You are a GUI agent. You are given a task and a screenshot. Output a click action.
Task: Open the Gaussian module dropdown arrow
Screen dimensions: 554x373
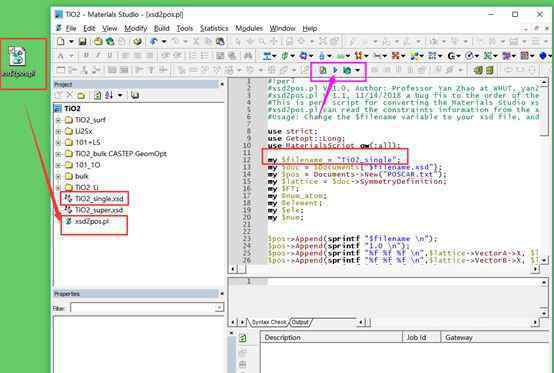[x=459, y=56]
